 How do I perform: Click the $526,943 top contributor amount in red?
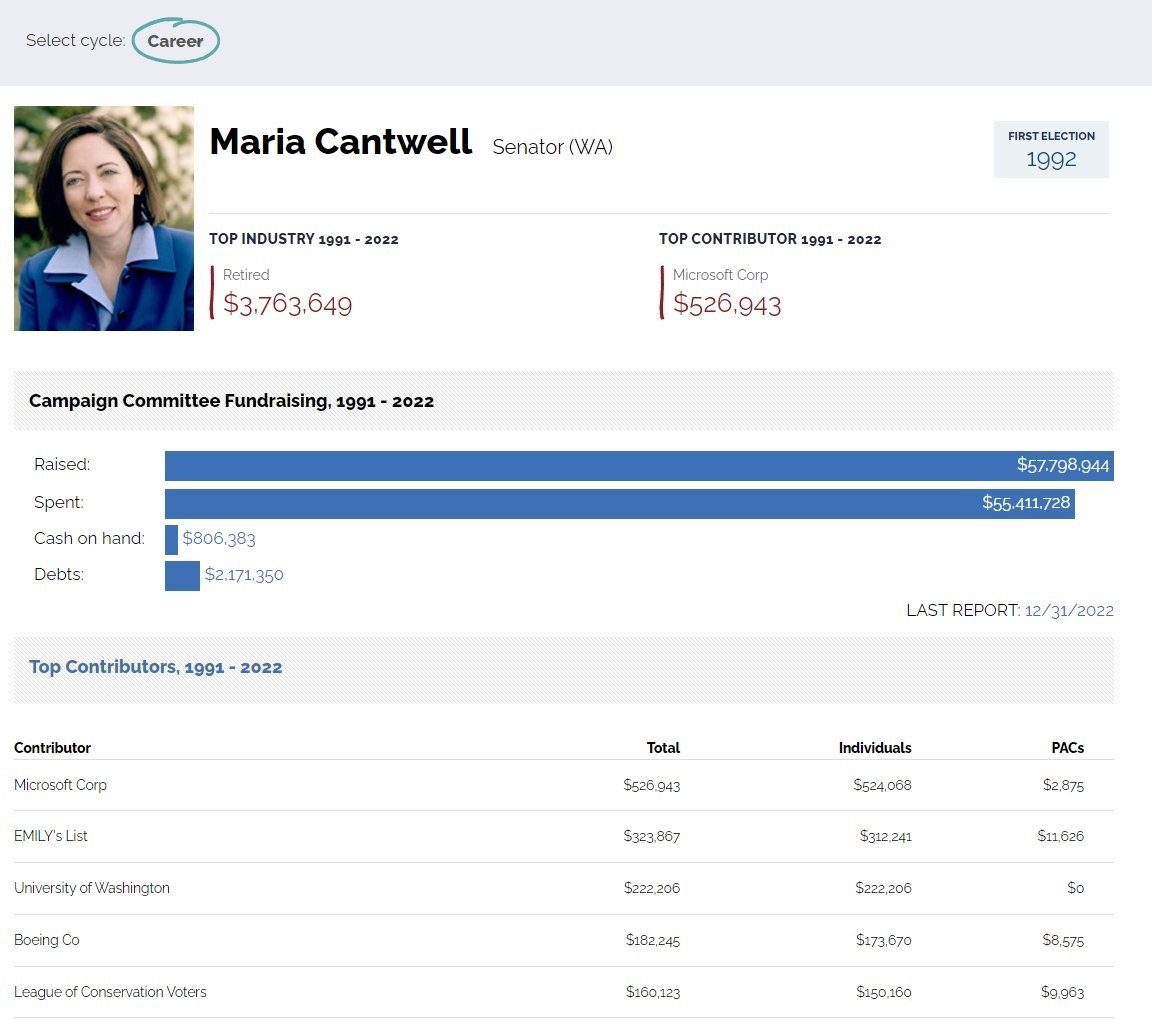coord(727,304)
